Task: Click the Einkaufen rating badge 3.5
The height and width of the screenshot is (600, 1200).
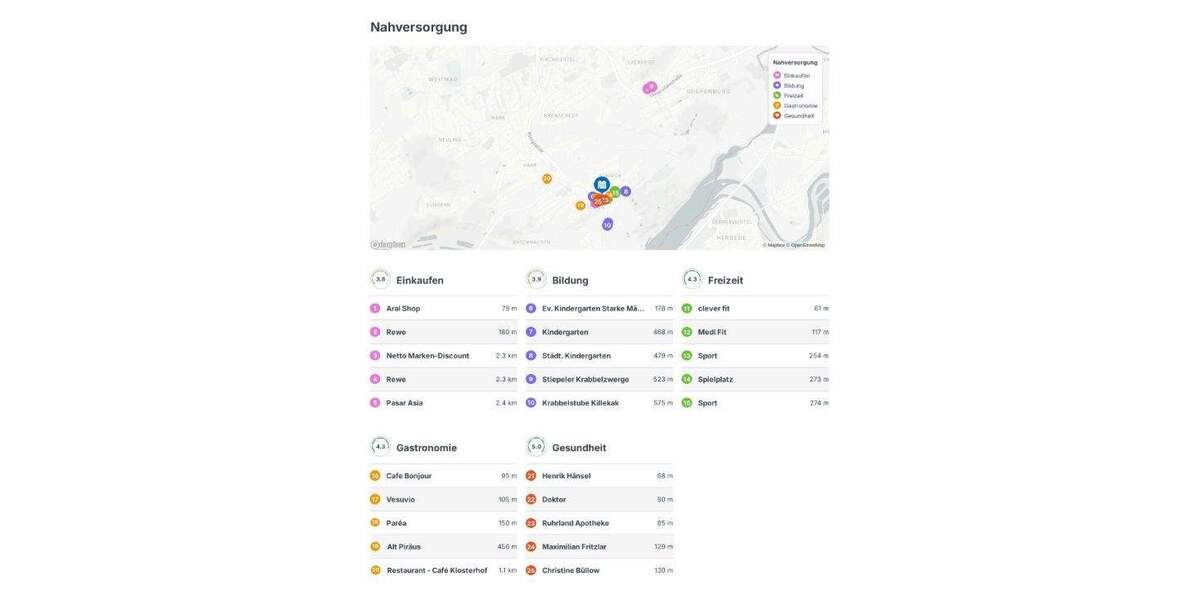Action: click(x=380, y=279)
